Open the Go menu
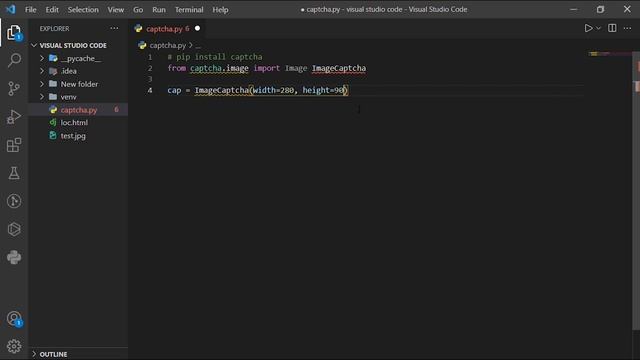 pyautogui.click(x=138, y=9)
